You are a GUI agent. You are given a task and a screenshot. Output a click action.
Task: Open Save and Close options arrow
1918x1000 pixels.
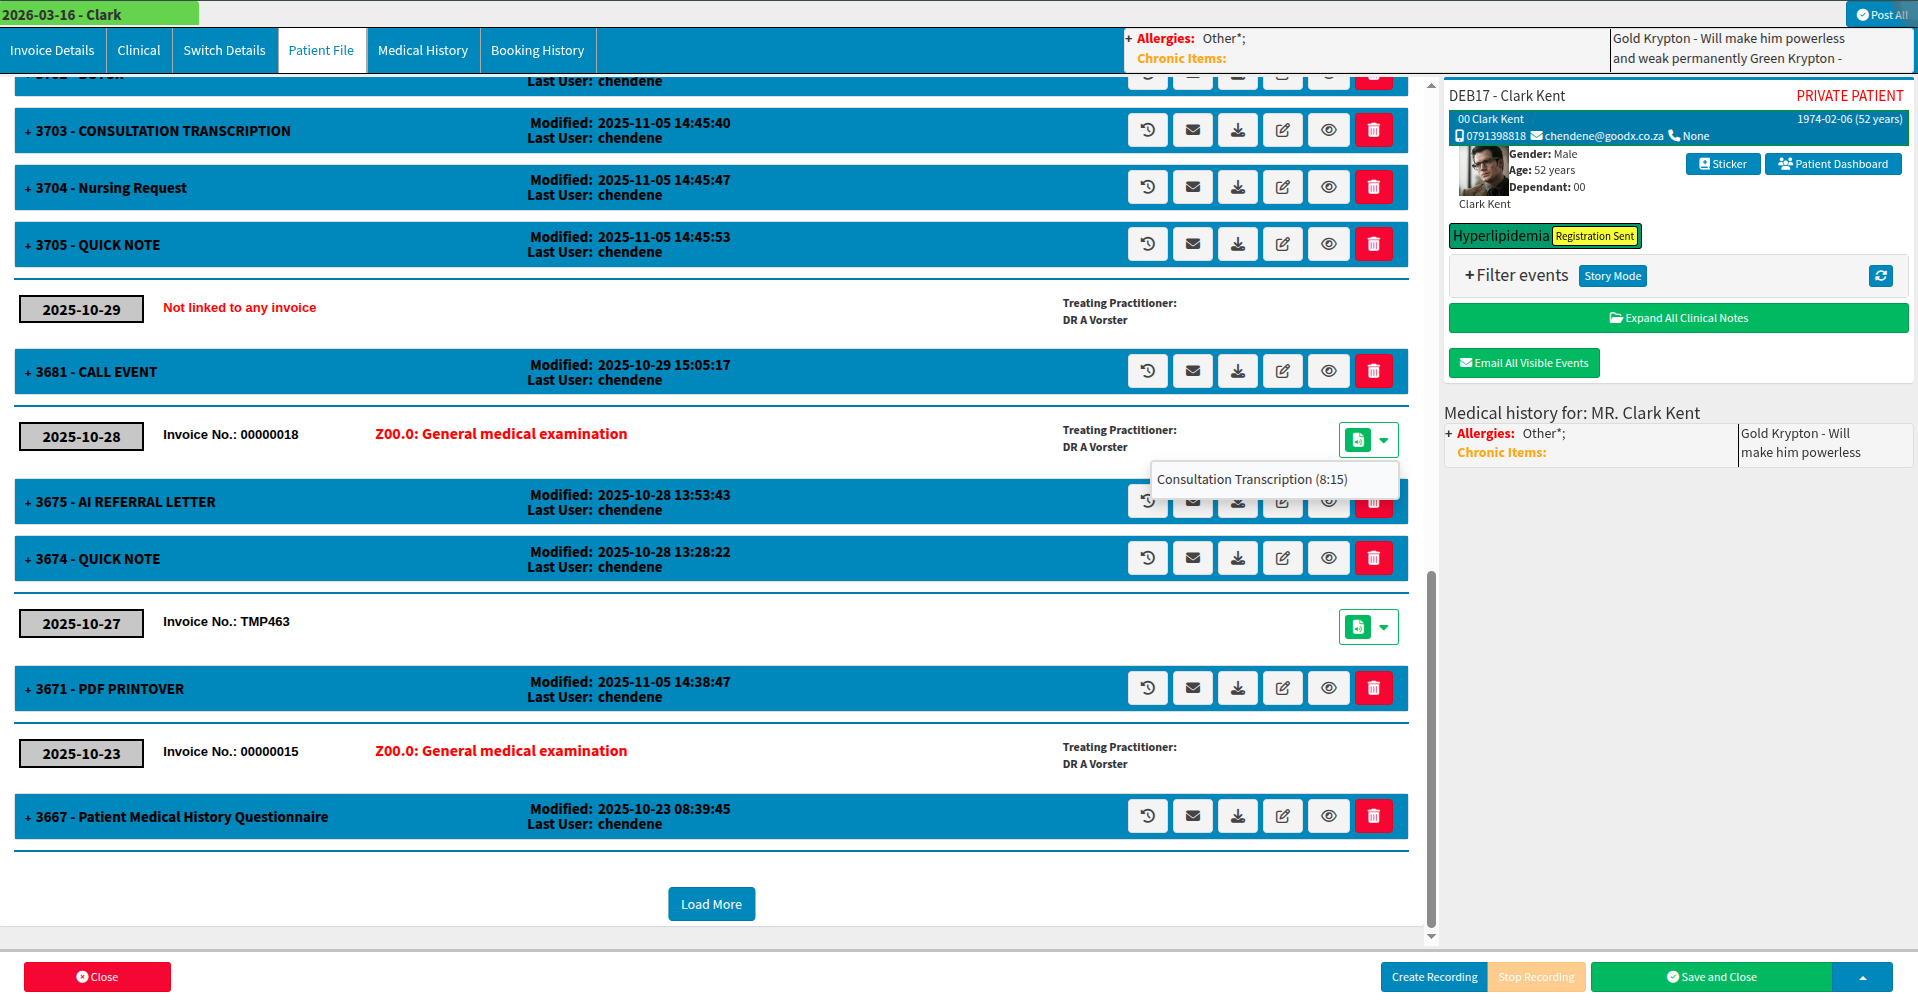pos(1862,977)
